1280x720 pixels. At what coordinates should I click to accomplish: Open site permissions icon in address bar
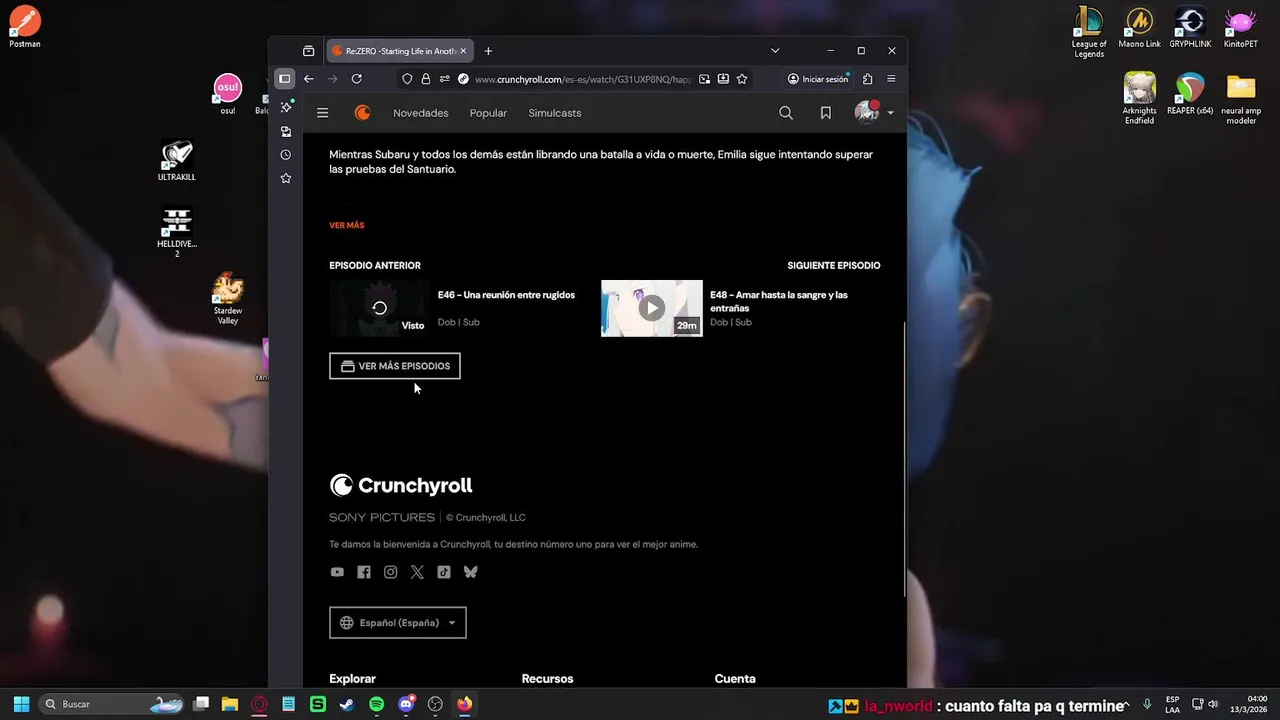(444, 79)
